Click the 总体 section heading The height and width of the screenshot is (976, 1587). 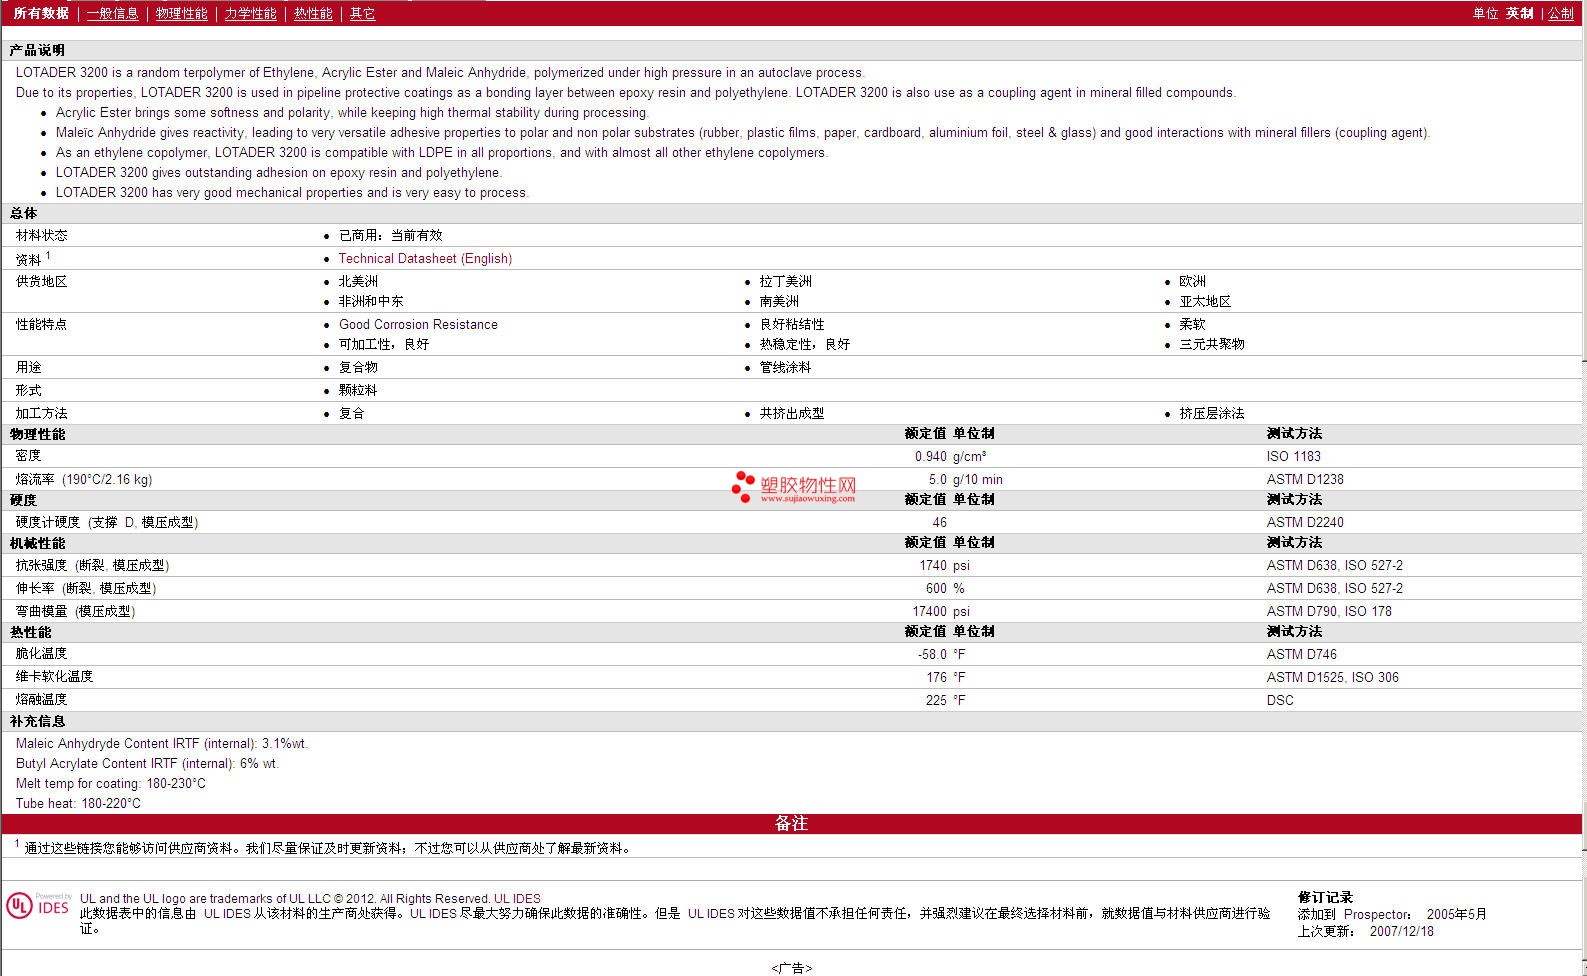[x=24, y=214]
